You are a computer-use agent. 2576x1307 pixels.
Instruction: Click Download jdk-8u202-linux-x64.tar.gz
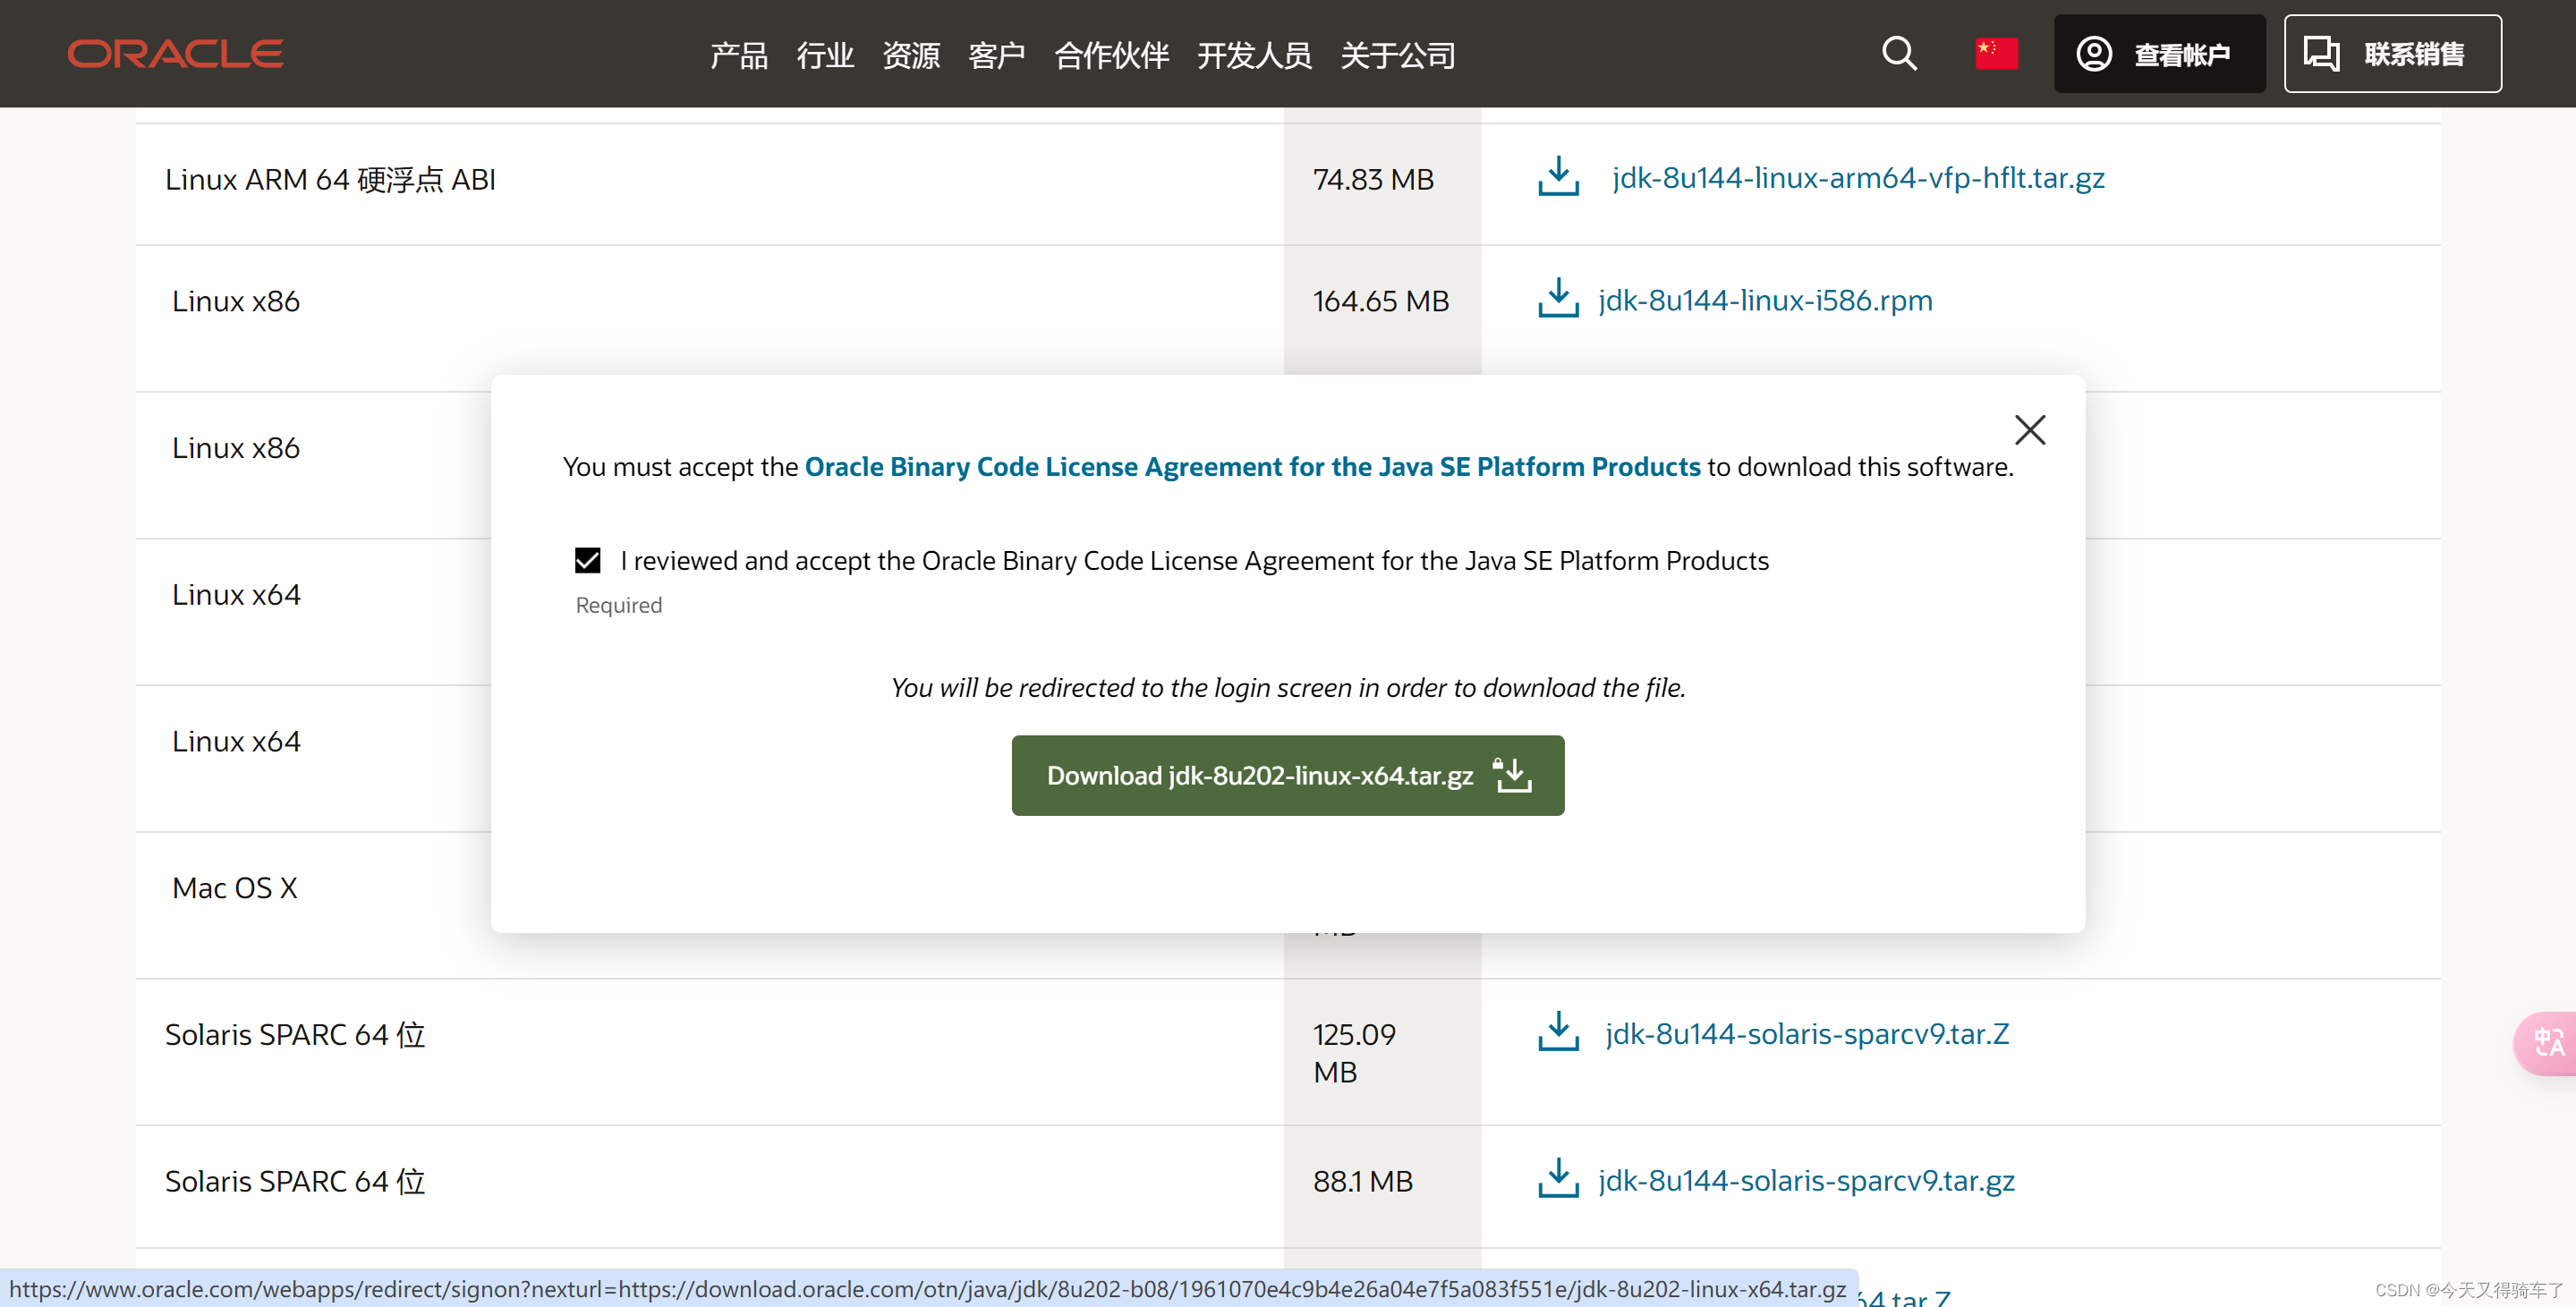pos(1287,775)
